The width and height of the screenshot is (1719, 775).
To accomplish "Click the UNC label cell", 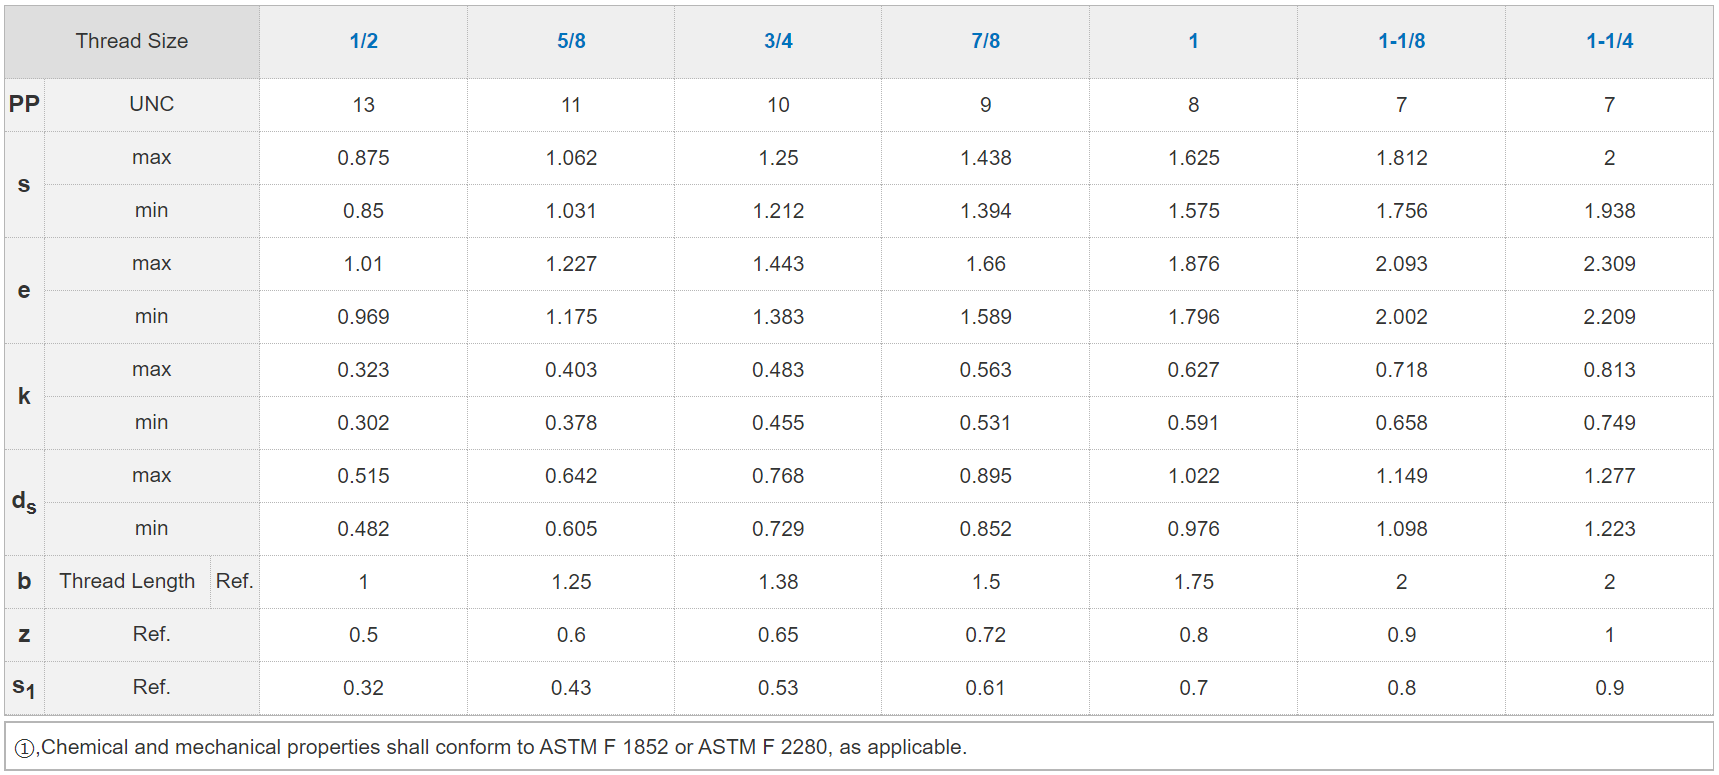I will tap(152, 104).
